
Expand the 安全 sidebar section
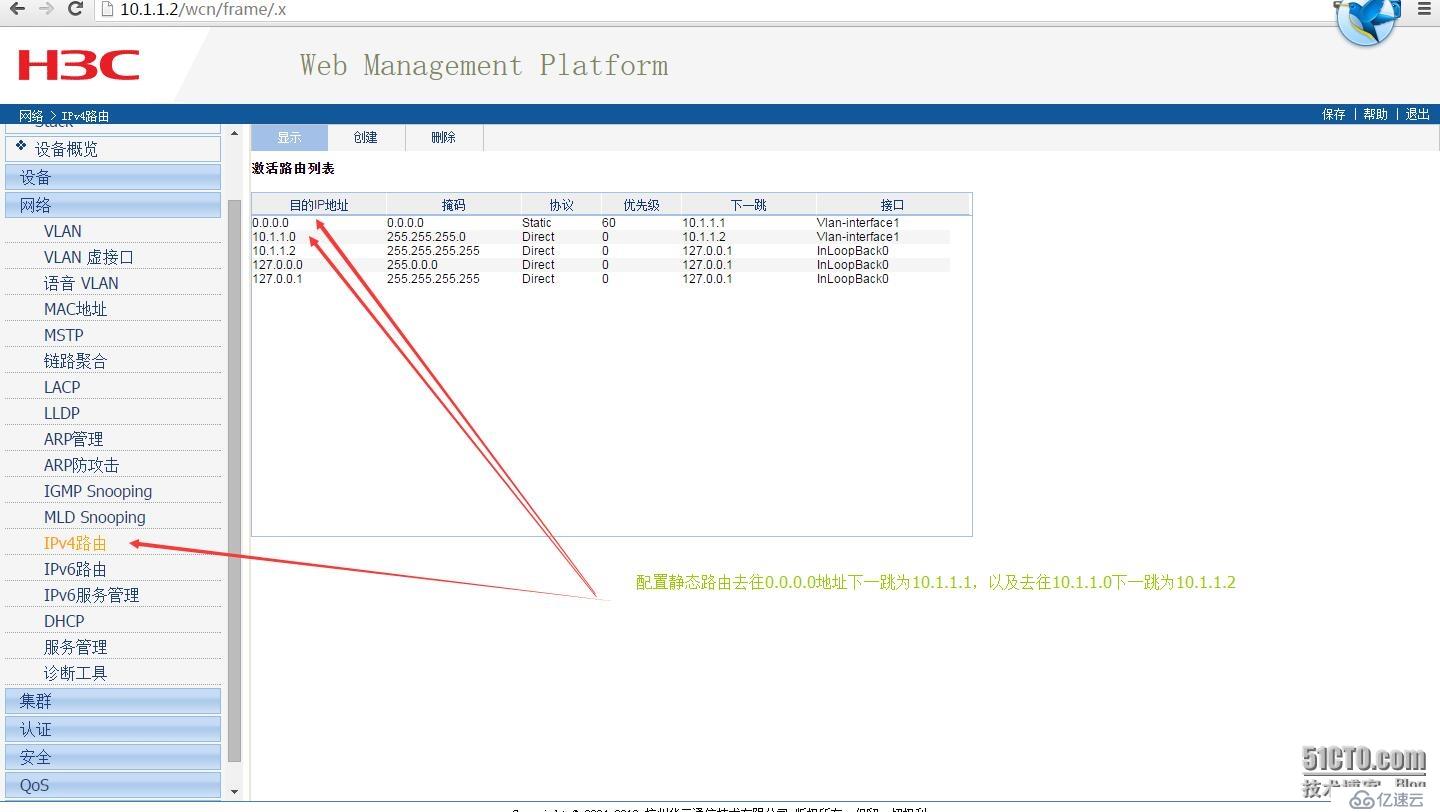(x=113, y=757)
